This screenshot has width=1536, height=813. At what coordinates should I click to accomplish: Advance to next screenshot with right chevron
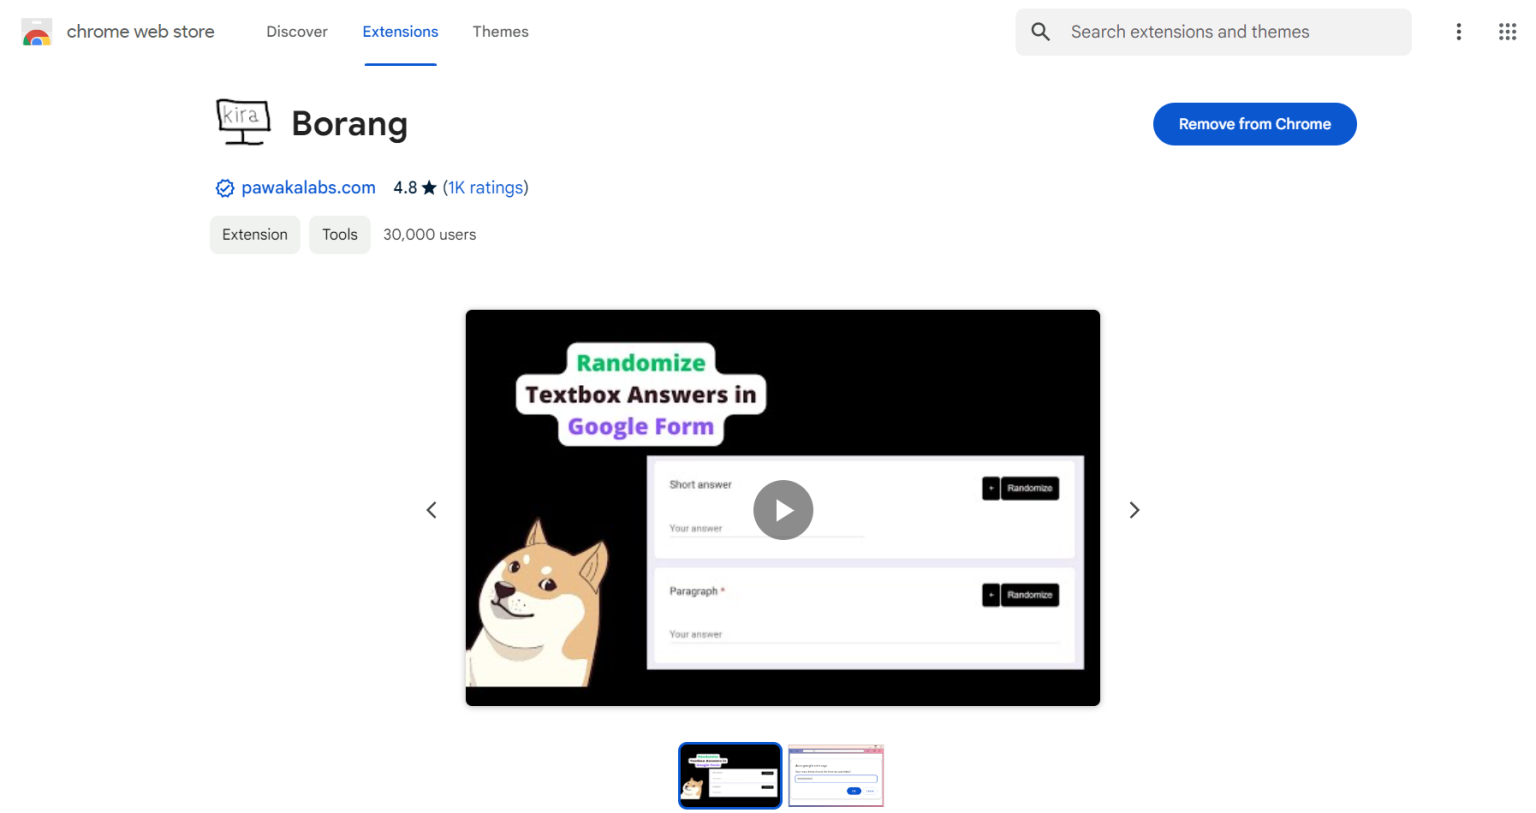tap(1134, 510)
